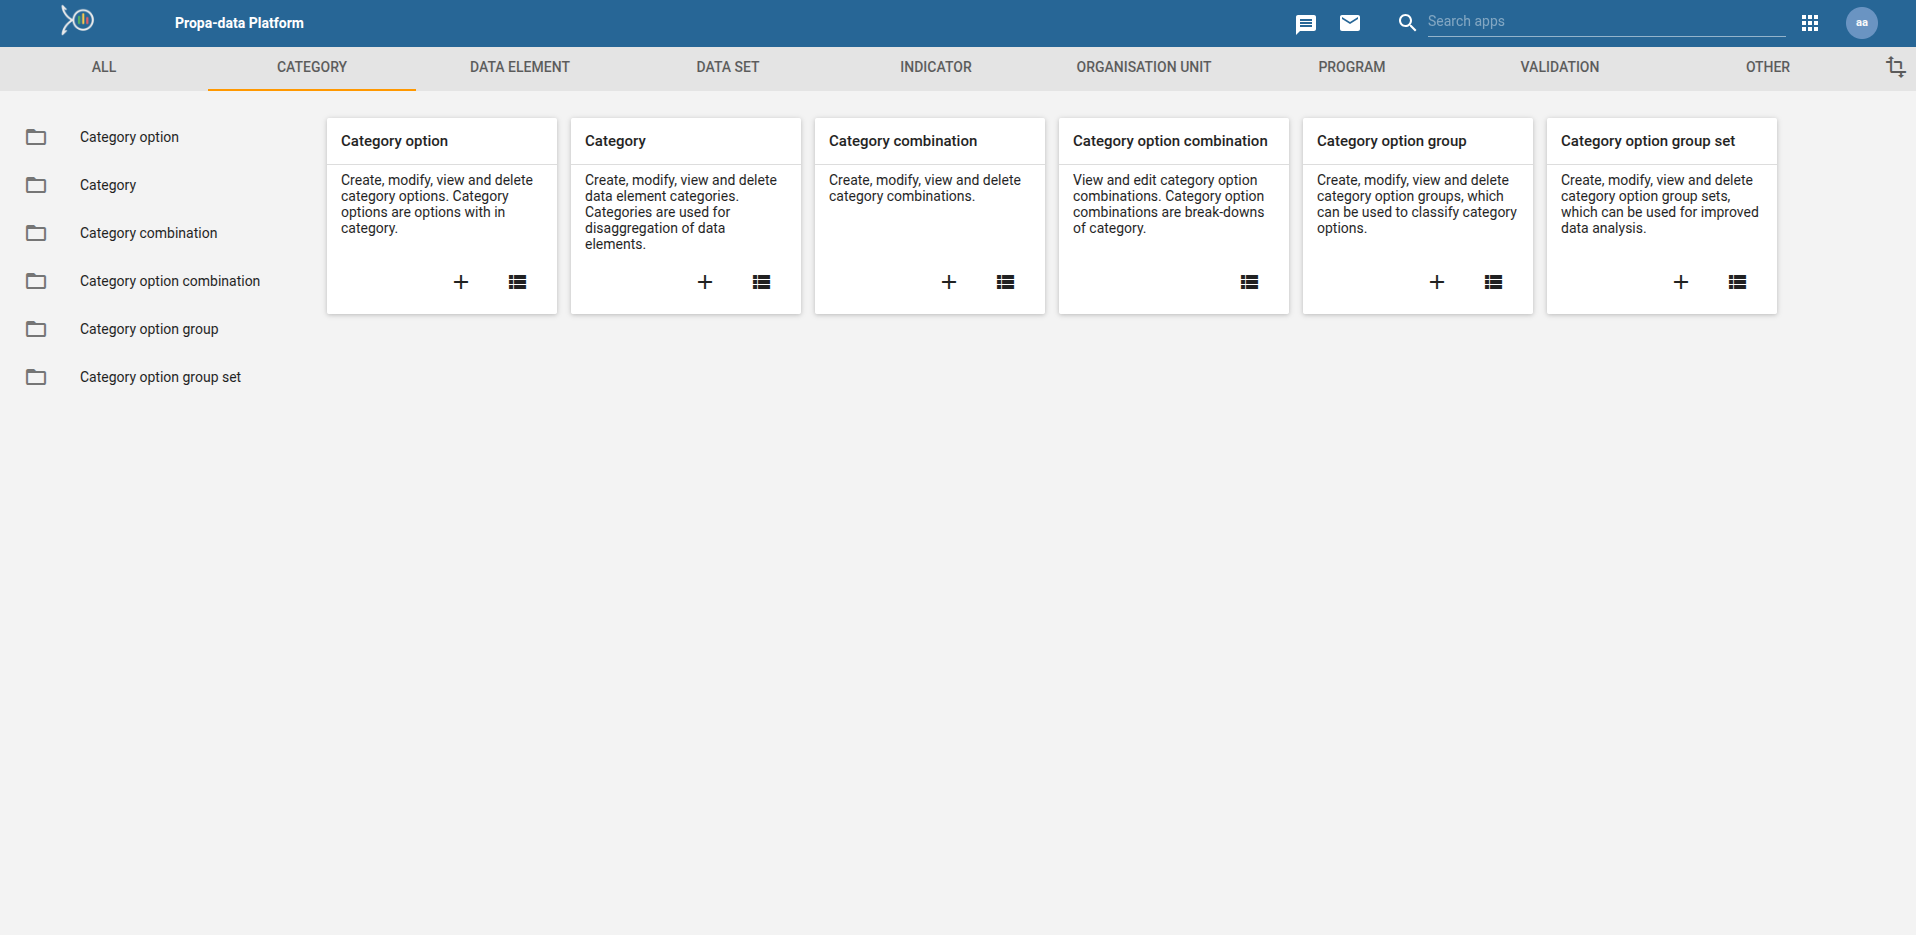The height and width of the screenshot is (935, 1916).
Task: Click the add icon on Category option card
Action: click(461, 282)
